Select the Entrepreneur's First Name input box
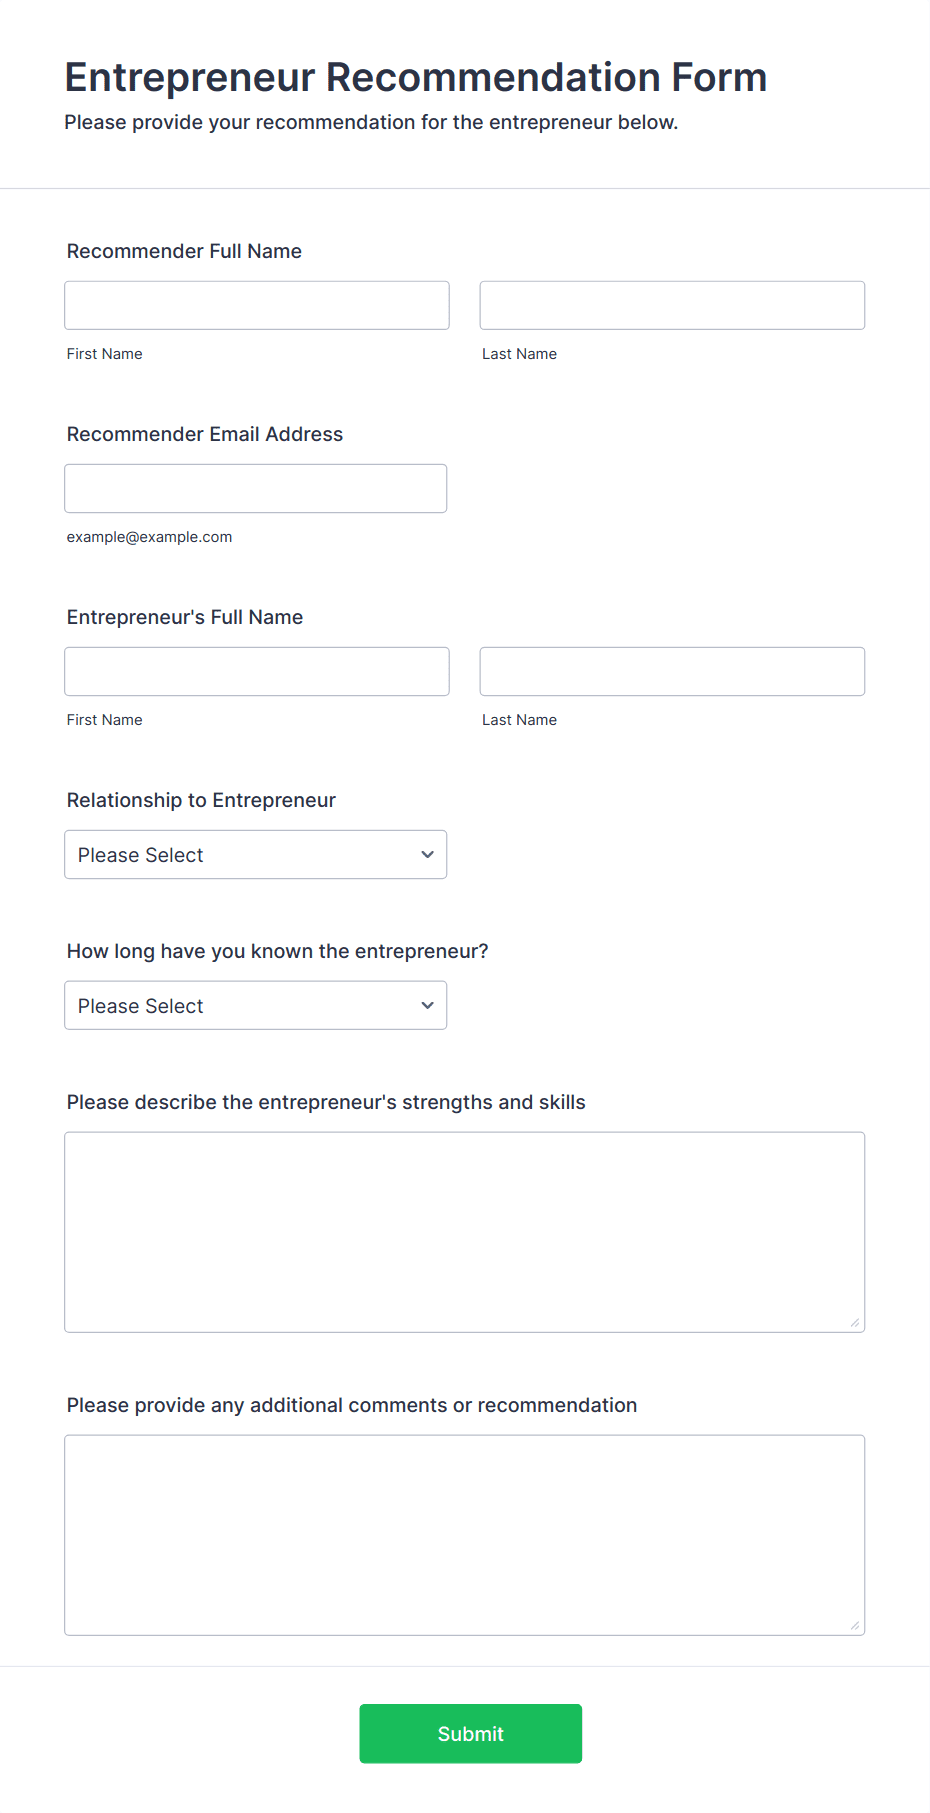 [257, 672]
